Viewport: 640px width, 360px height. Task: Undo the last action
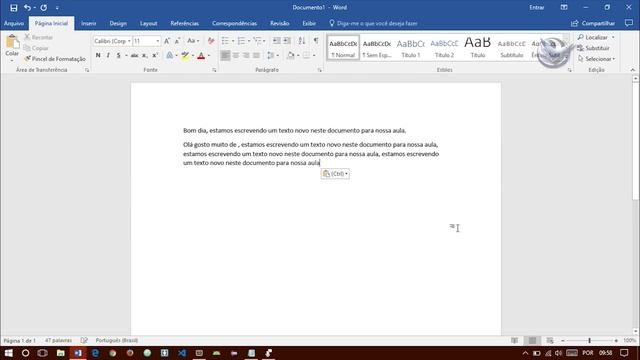(27, 7)
